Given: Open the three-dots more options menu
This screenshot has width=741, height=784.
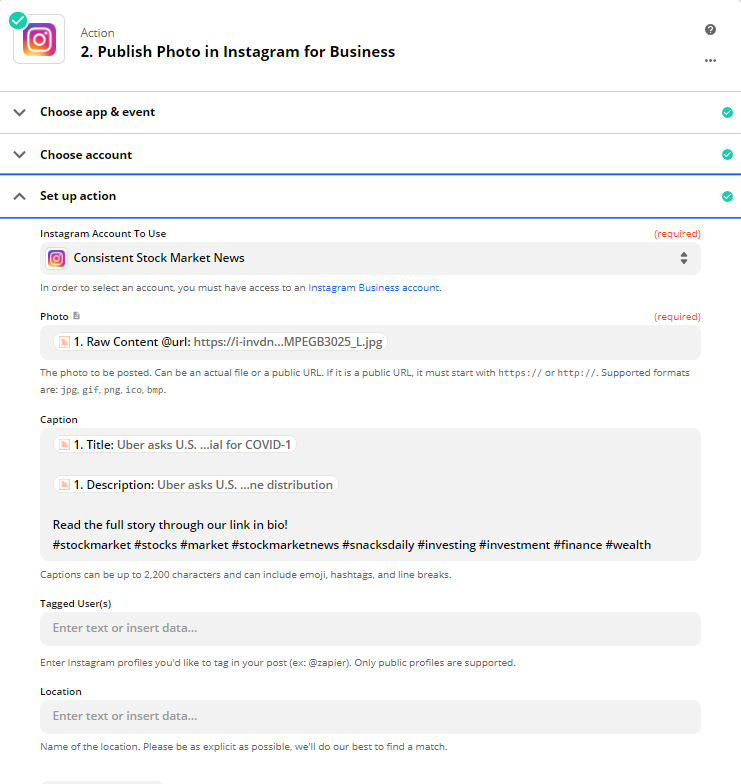Looking at the screenshot, I should [x=710, y=60].
